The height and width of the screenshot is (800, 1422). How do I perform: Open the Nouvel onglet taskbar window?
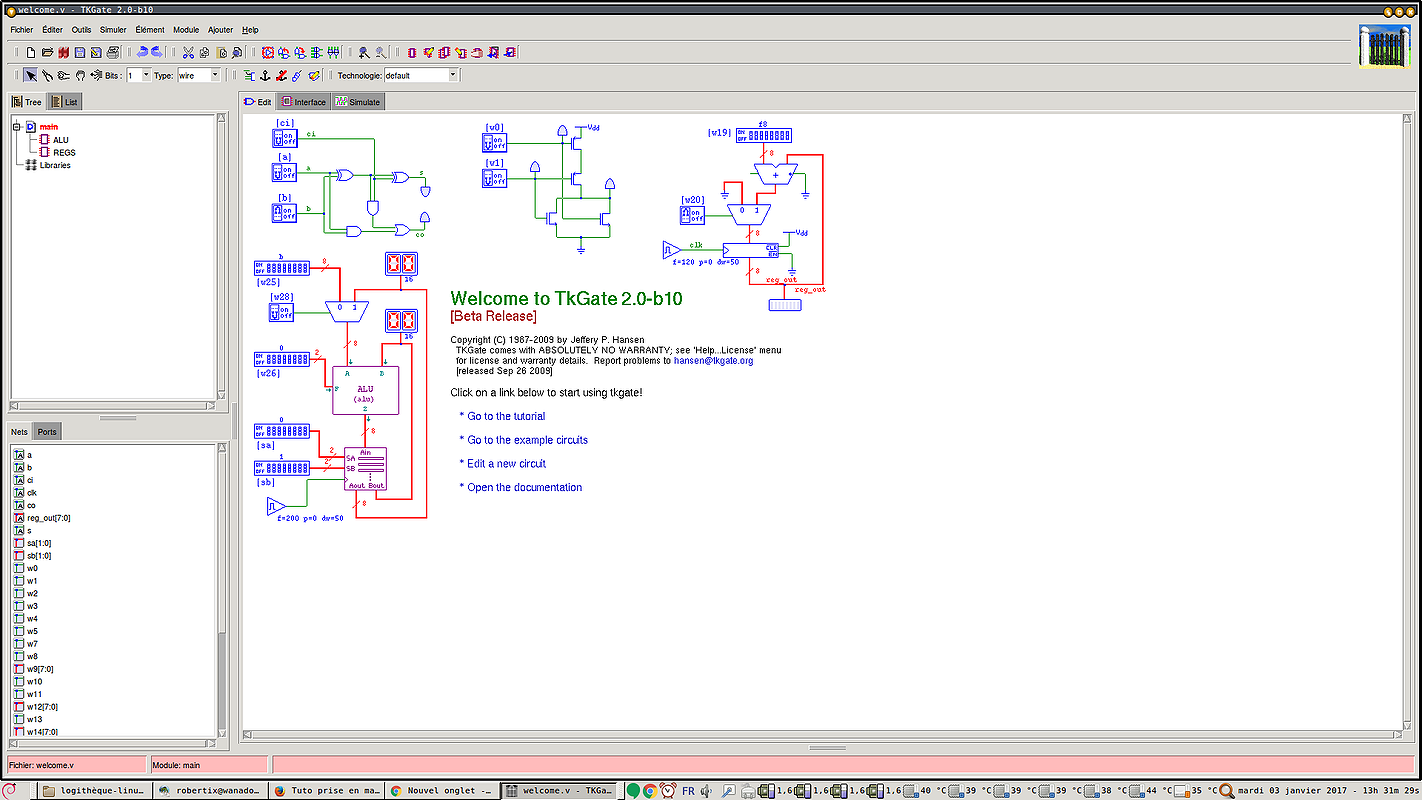(440, 790)
